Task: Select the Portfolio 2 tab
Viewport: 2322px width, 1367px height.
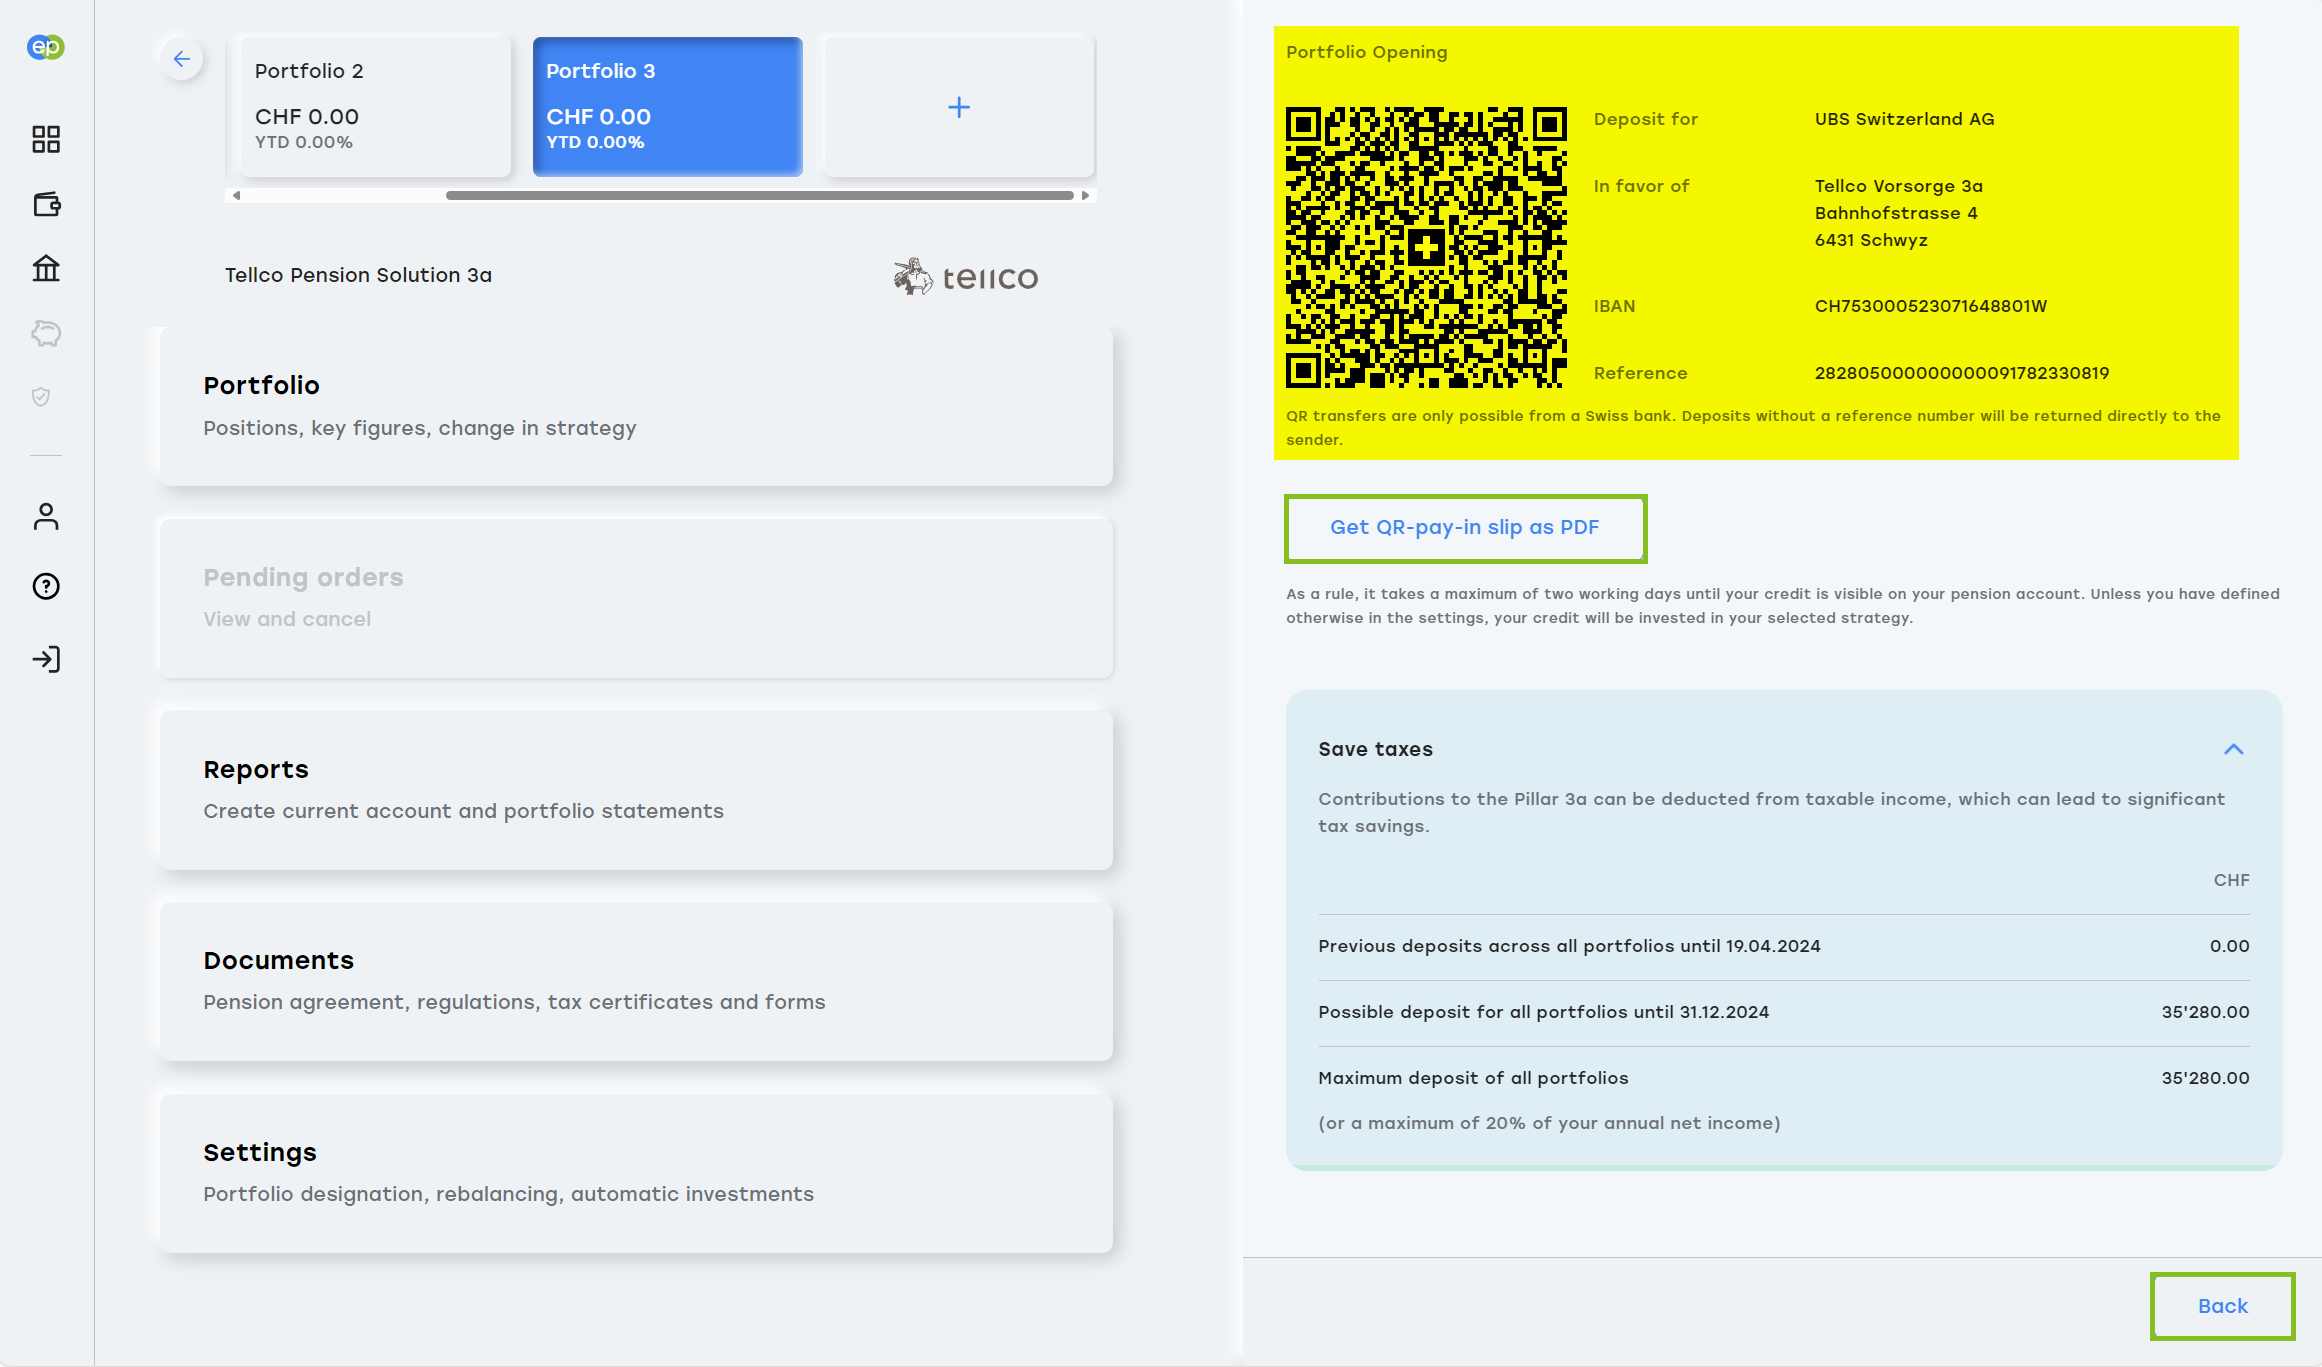Action: 375,106
